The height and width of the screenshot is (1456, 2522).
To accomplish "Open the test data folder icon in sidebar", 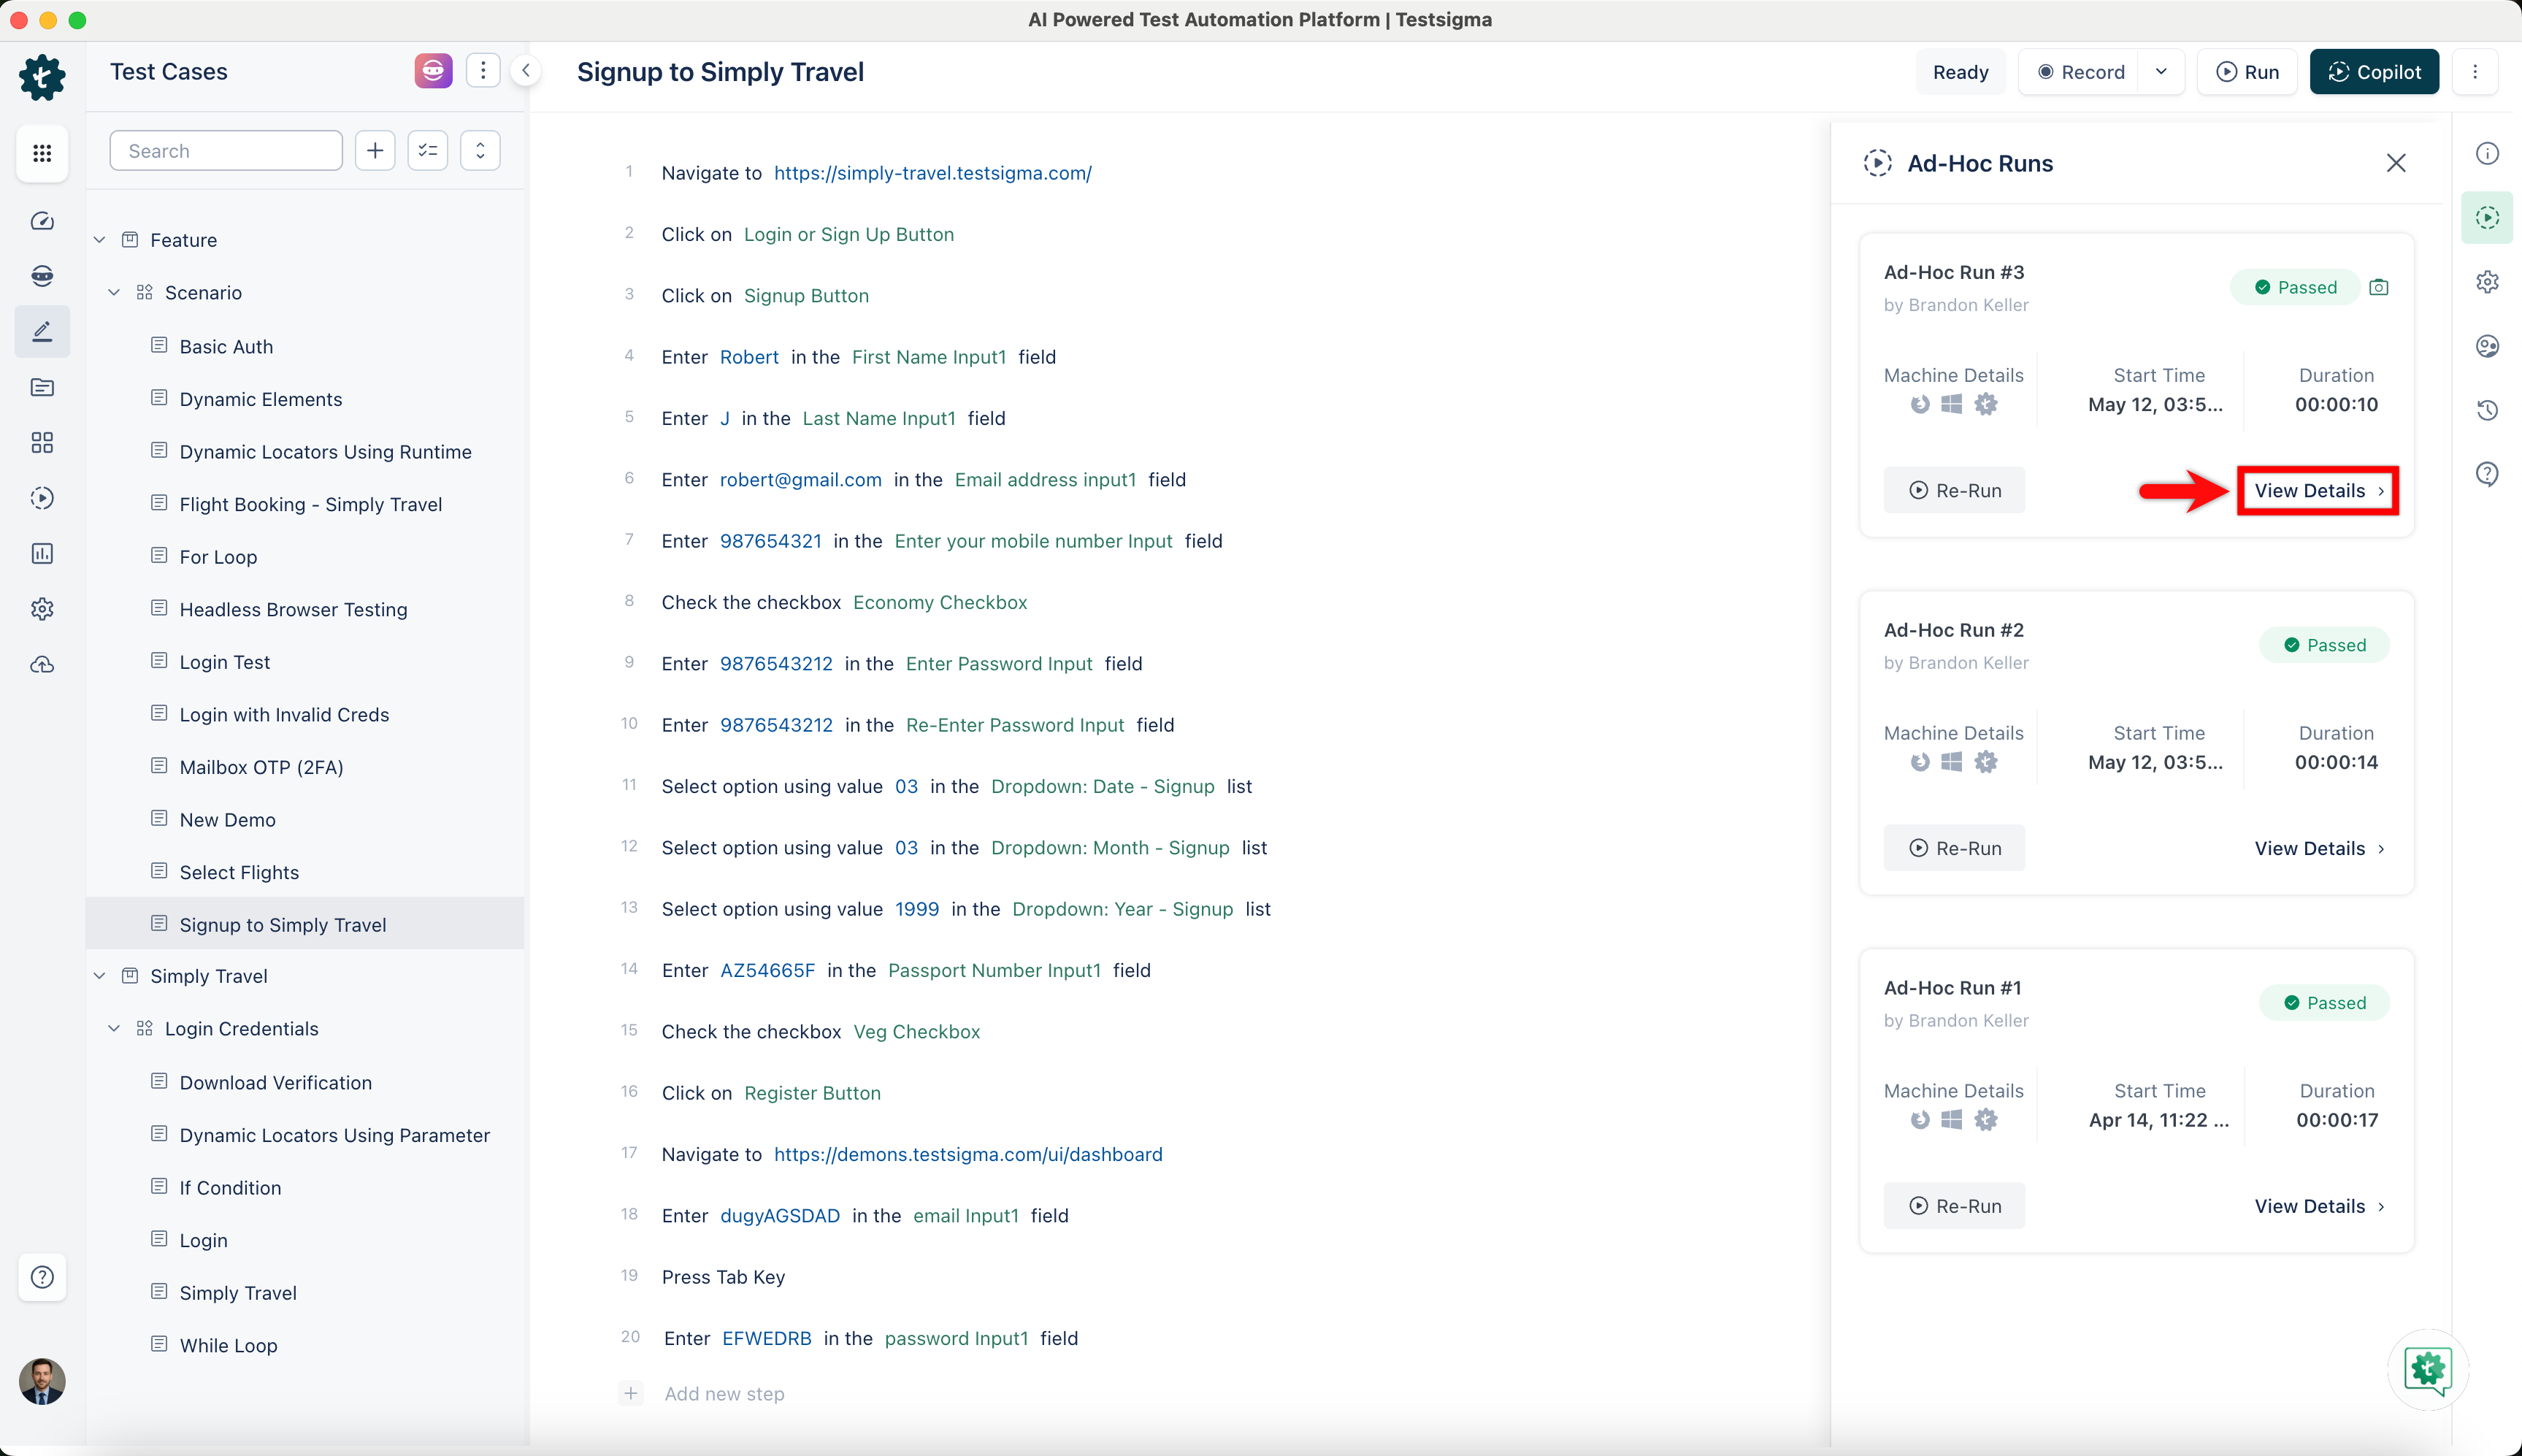I will [42, 387].
